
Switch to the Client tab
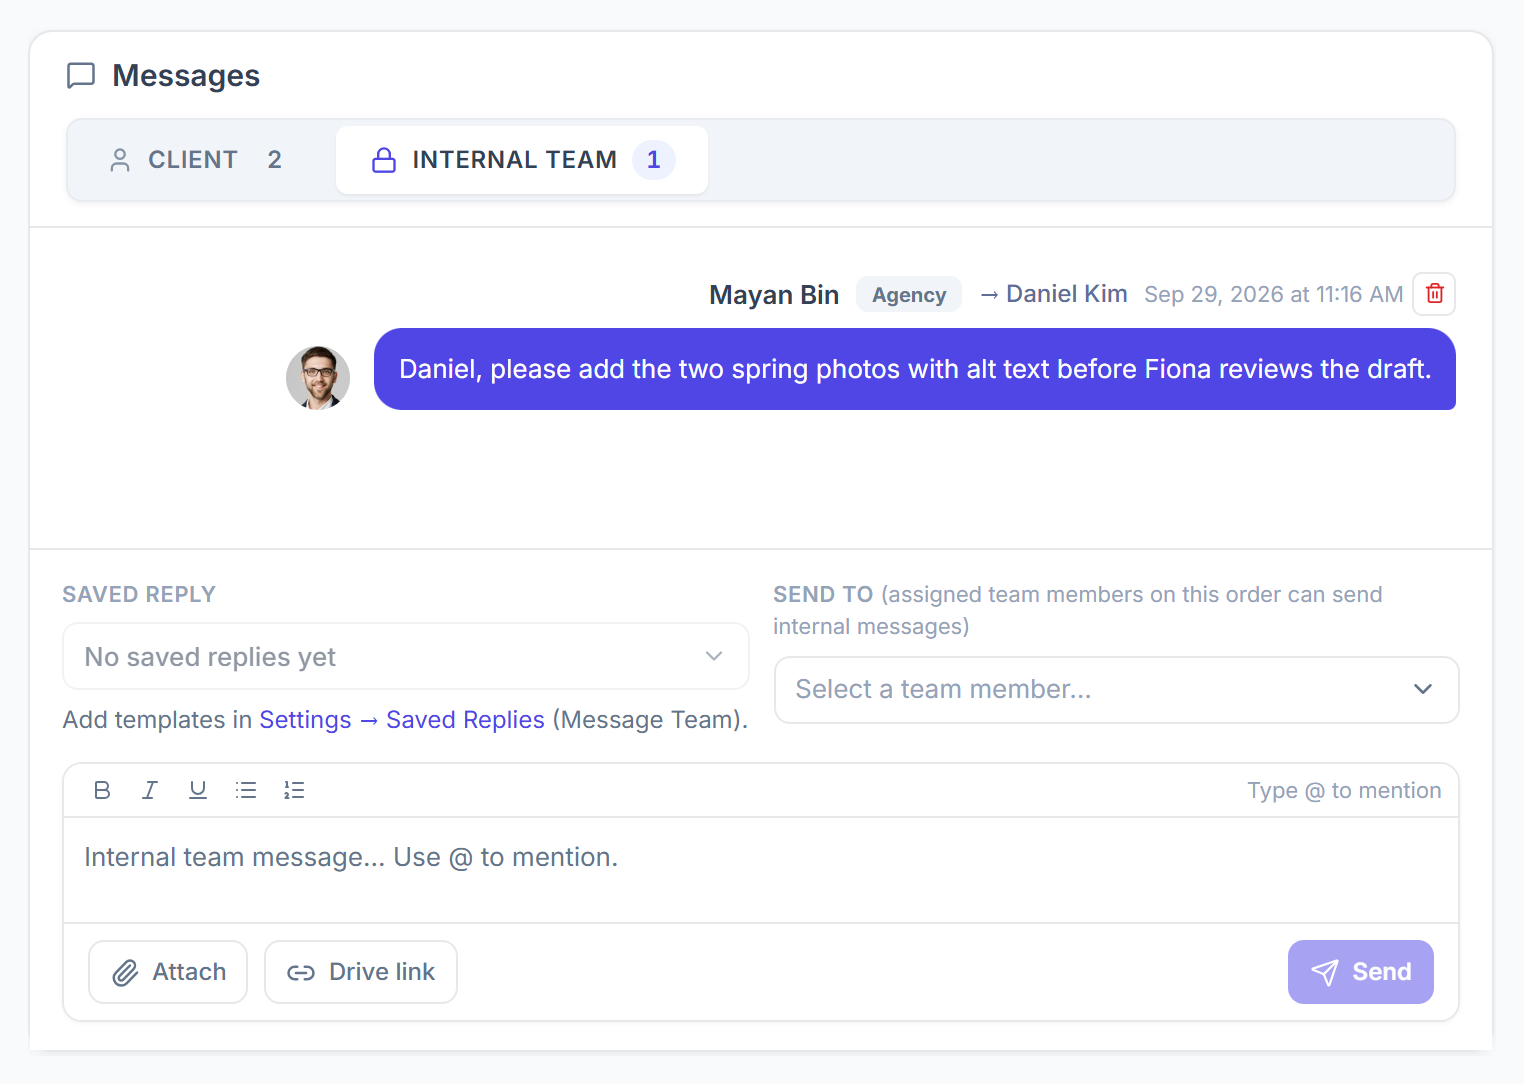tap(196, 160)
